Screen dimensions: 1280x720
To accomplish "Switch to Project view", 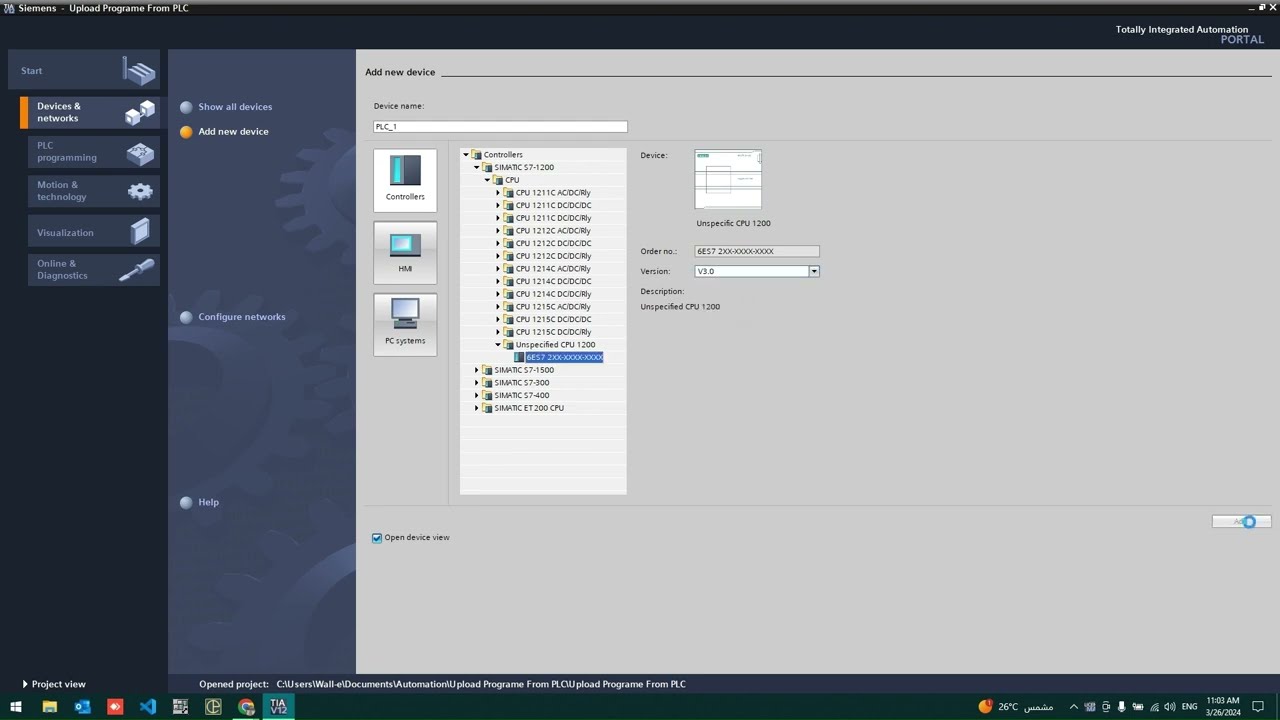I will tap(53, 684).
